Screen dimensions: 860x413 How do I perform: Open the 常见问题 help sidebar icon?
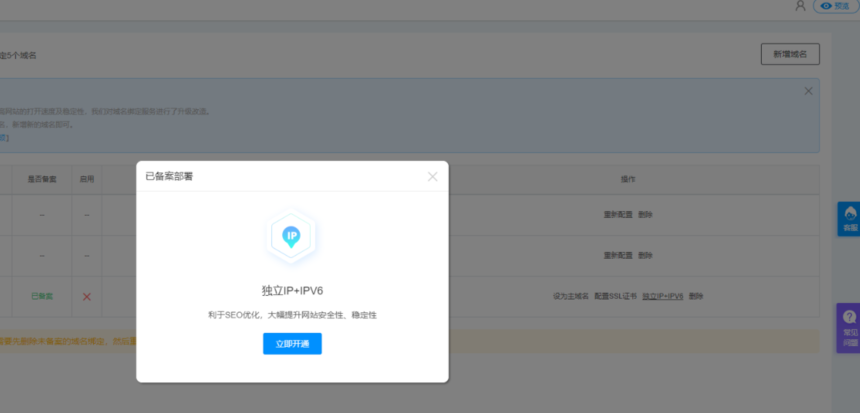(x=849, y=328)
